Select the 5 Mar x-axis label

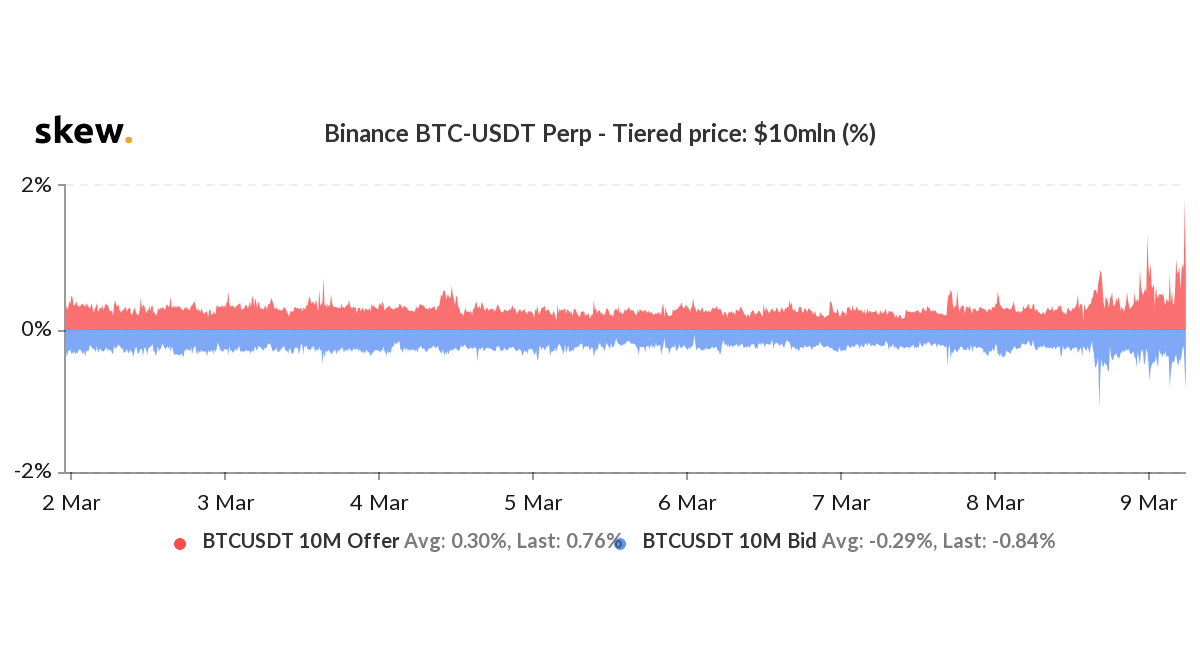[533, 502]
